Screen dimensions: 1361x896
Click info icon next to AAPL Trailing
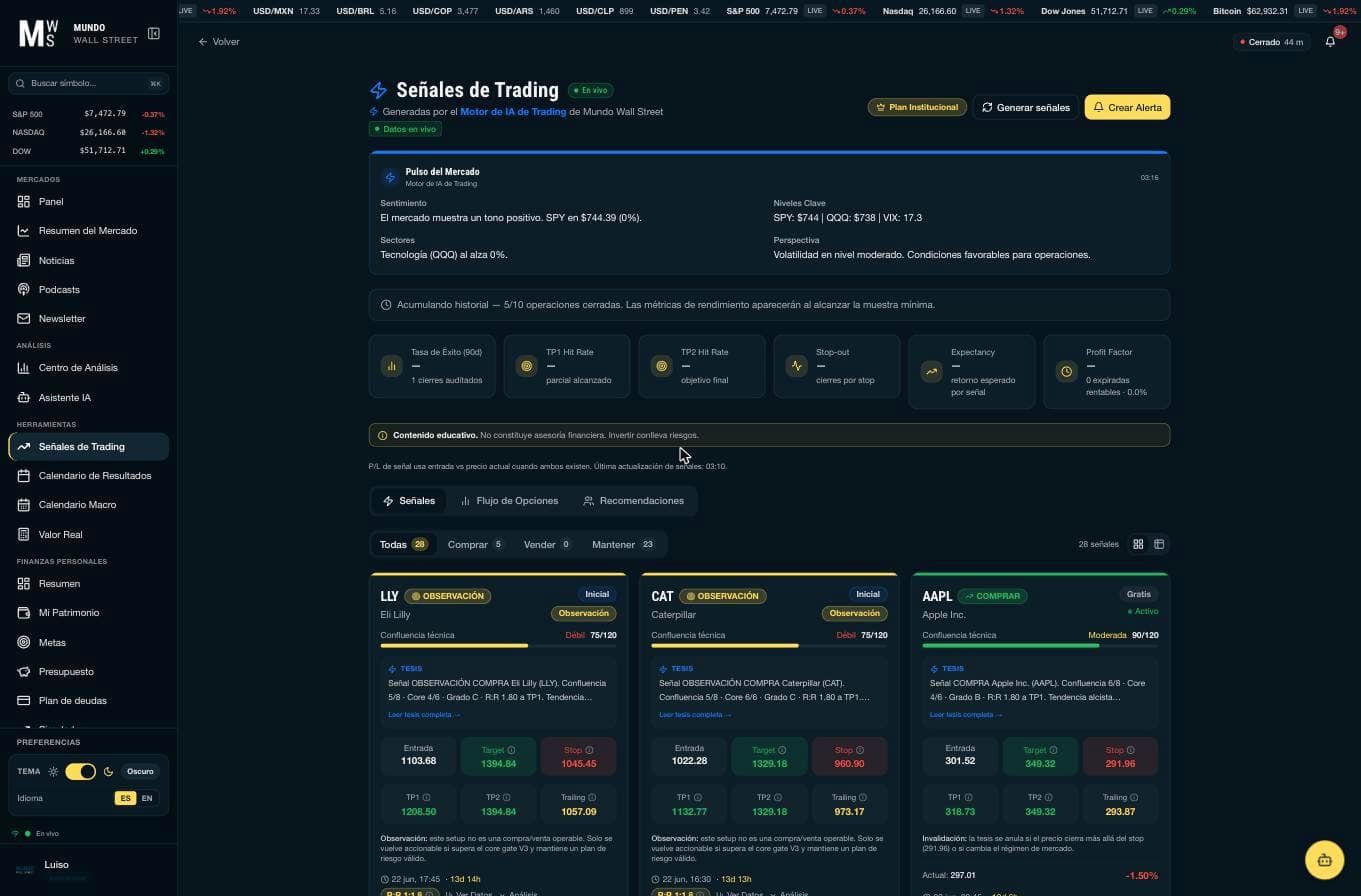coord(1134,798)
